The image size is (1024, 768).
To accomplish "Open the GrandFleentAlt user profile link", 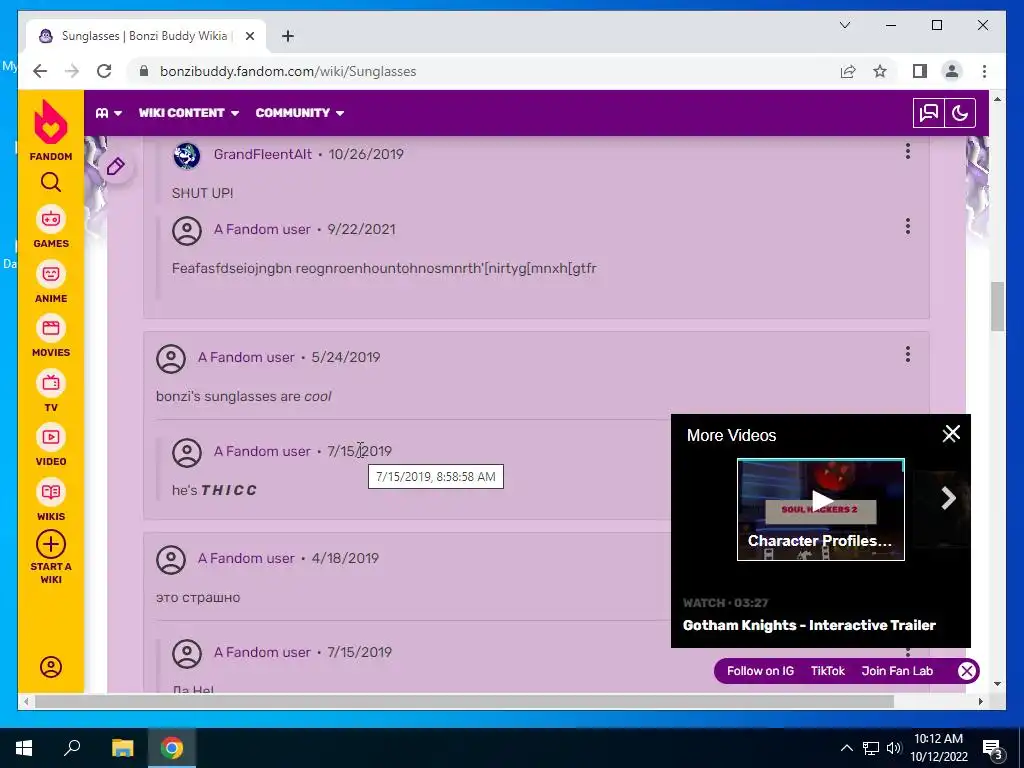I will (x=263, y=154).
